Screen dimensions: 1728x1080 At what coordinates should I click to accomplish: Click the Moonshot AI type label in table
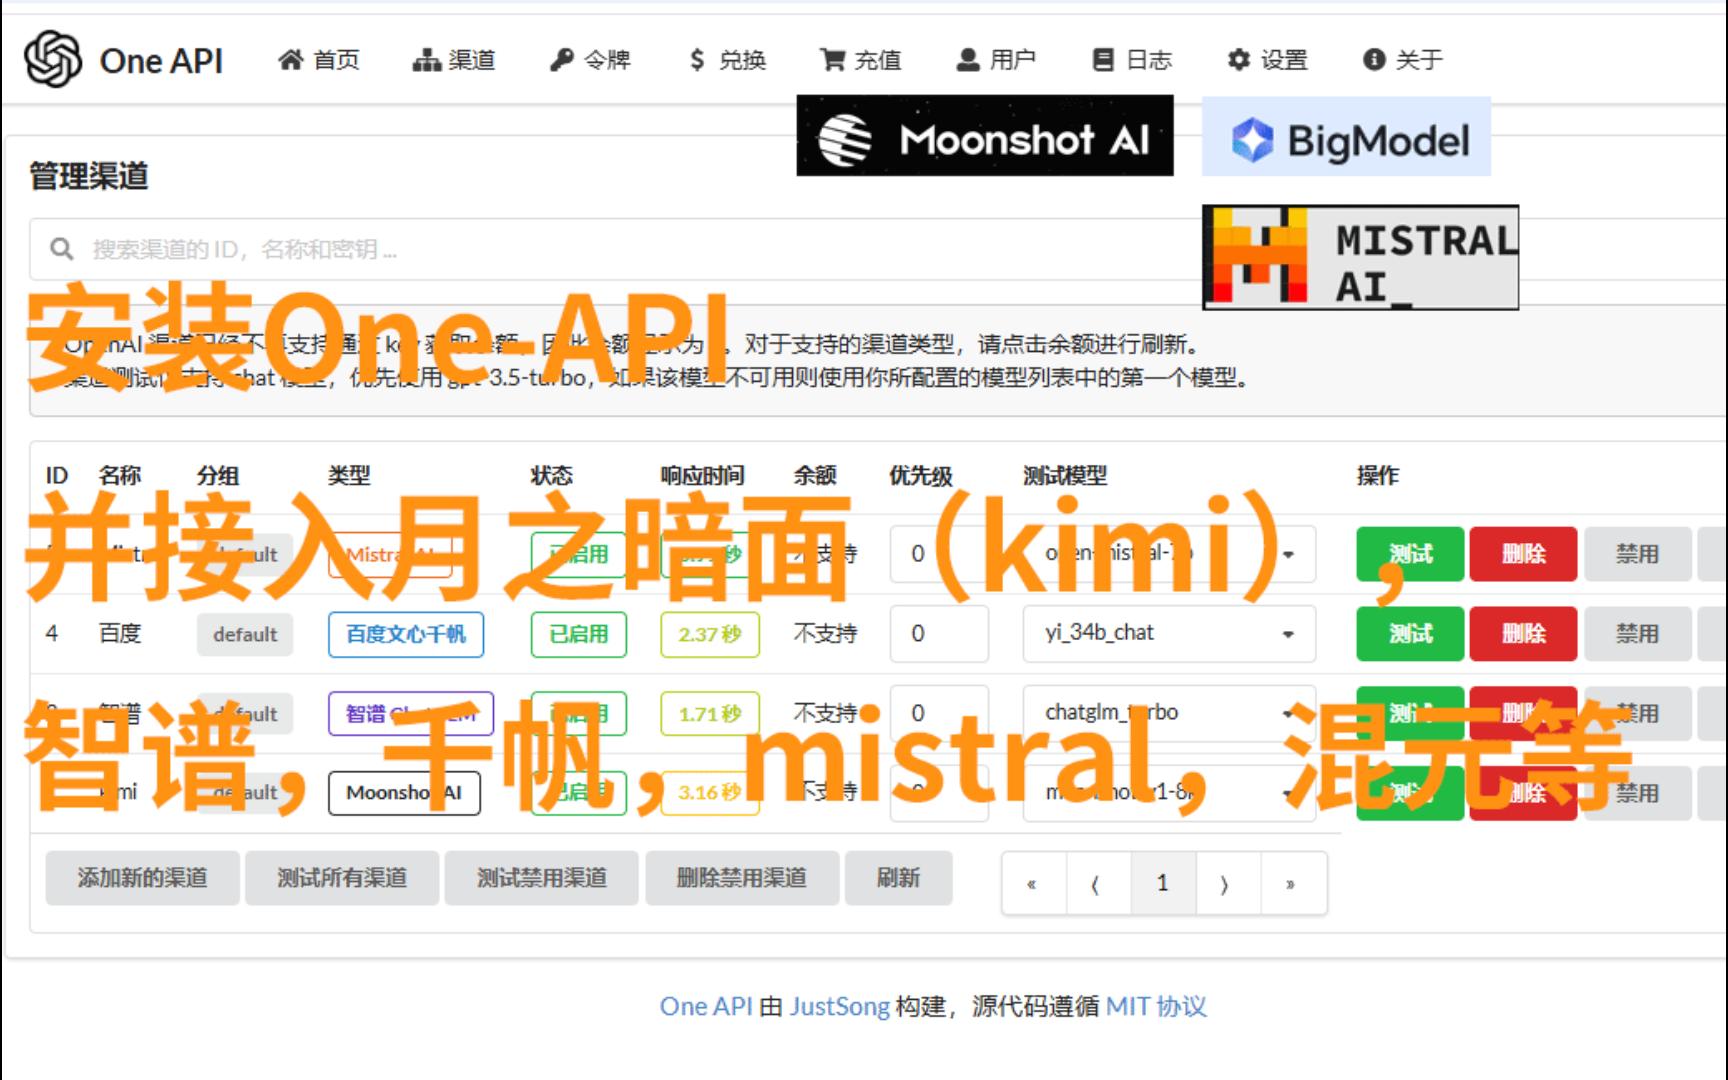(404, 793)
